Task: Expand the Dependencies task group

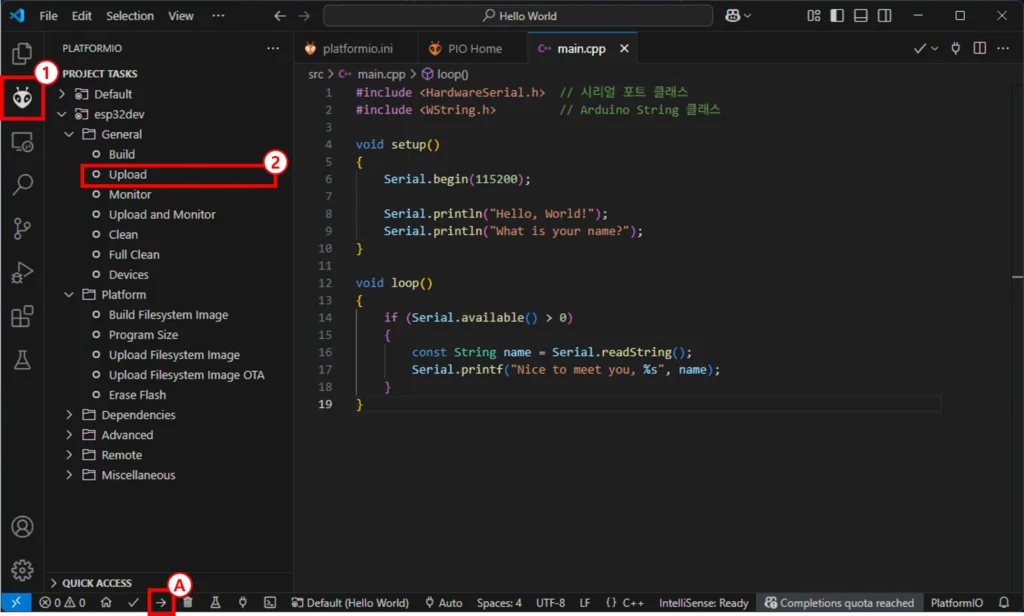Action: pyautogui.click(x=138, y=415)
